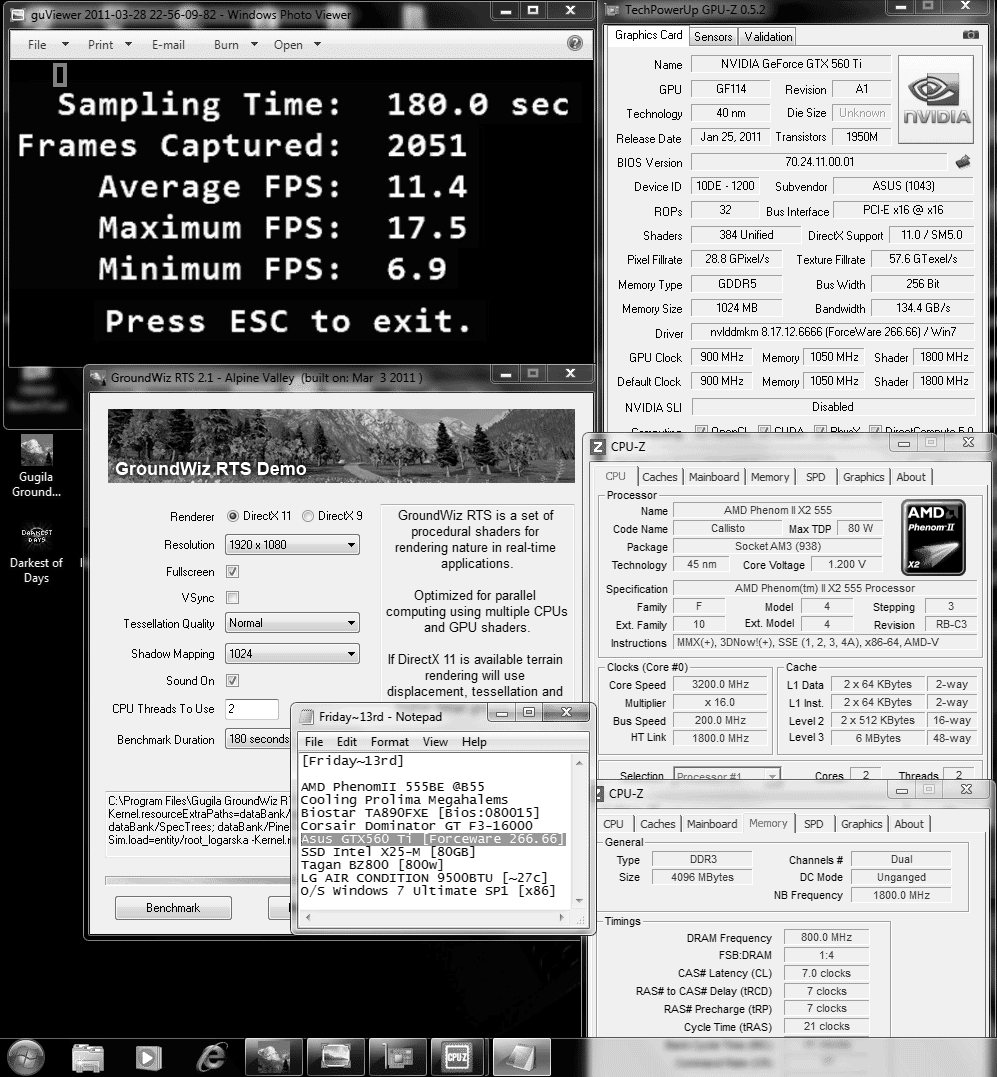The image size is (997, 1077).
Task: Switch to CPU-Z taskbar button
Action: tap(459, 1058)
